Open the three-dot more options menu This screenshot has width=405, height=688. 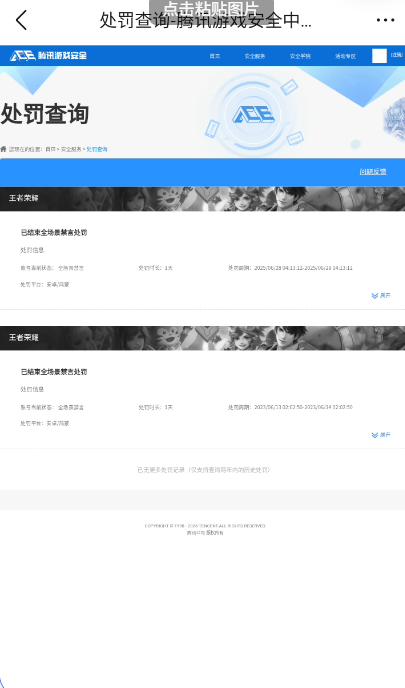[385, 20]
